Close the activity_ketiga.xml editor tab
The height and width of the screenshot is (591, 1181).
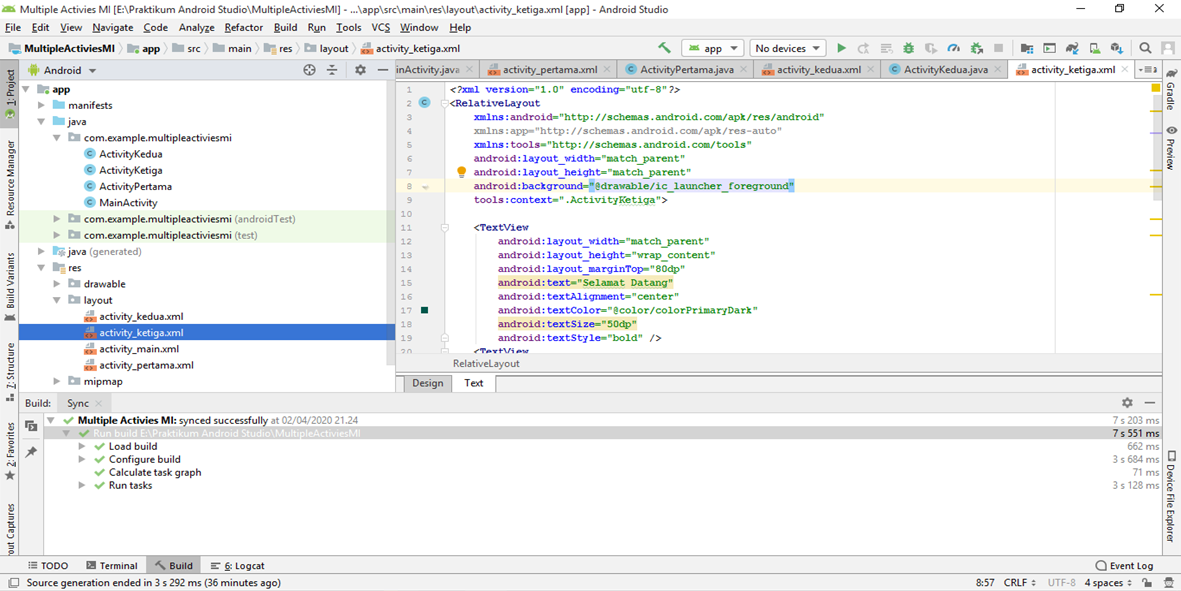1125,69
